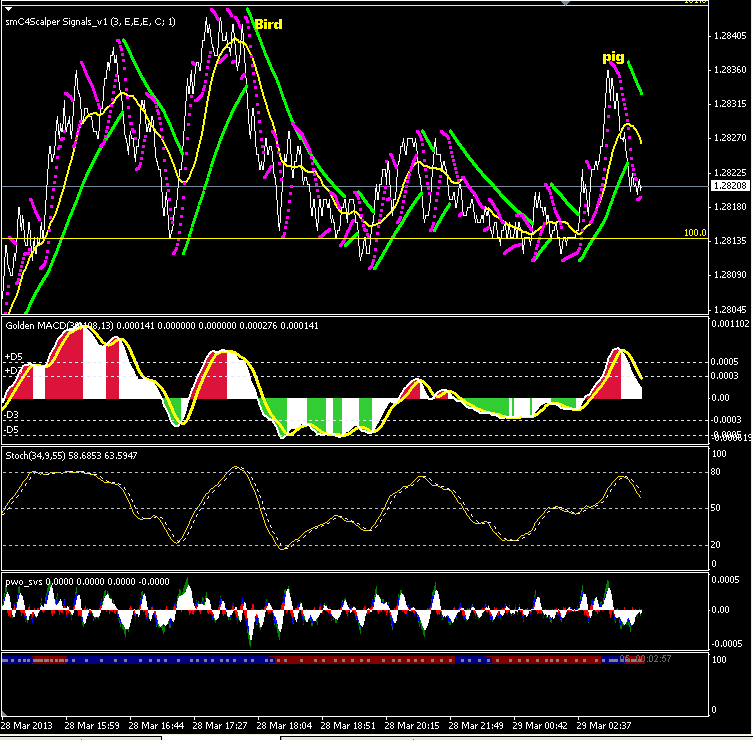Image resolution: width=753 pixels, height=740 pixels.
Task: Click the 1.28405 price scale value
Action: click(730, 36)
